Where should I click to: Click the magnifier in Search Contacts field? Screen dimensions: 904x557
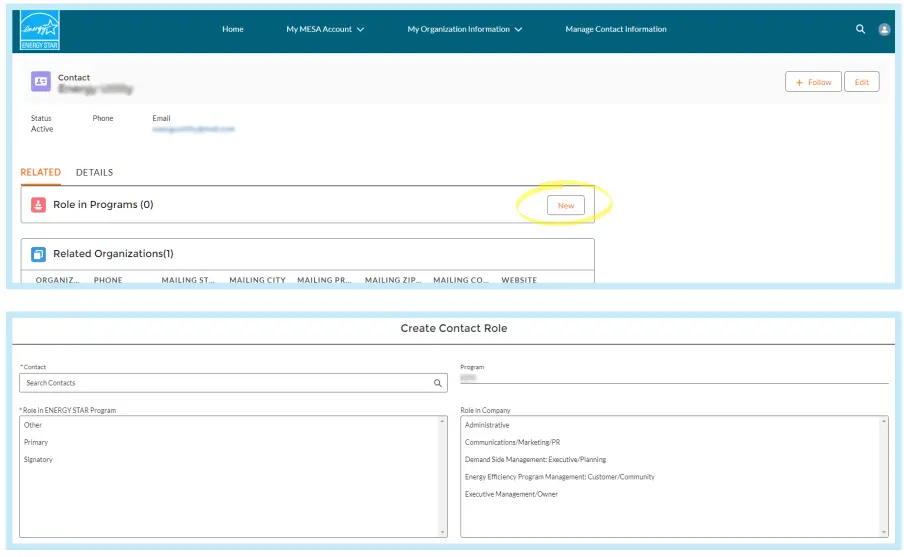click(x=438, y=383)
